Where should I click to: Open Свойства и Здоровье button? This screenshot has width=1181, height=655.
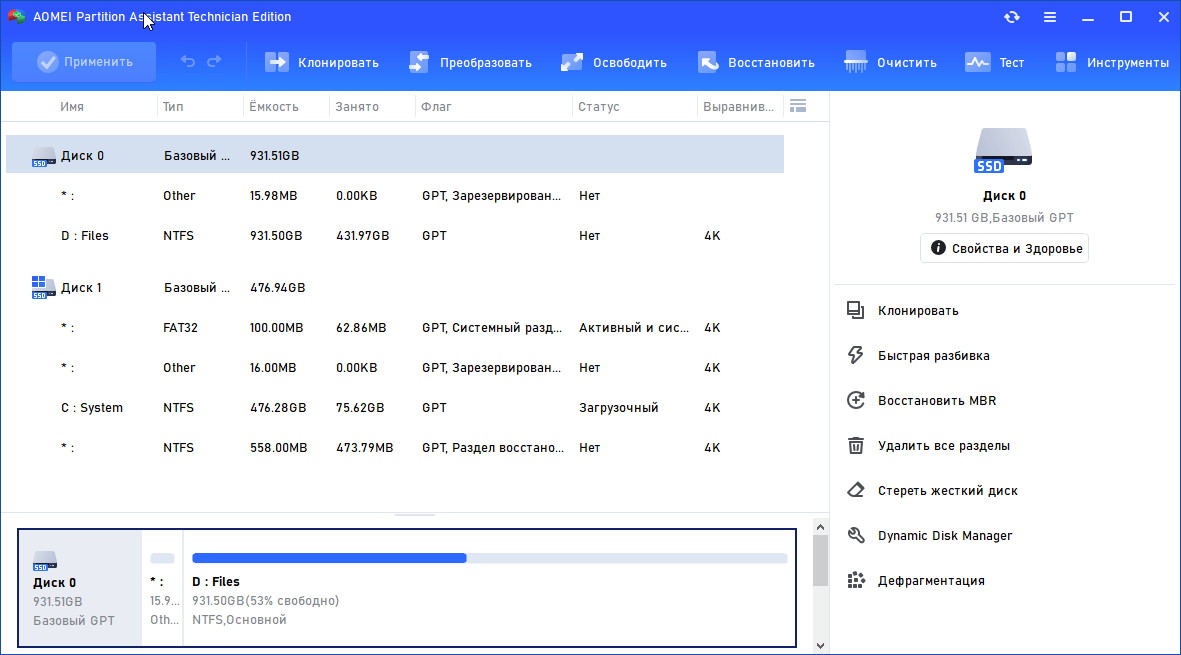coord(1004,248)
